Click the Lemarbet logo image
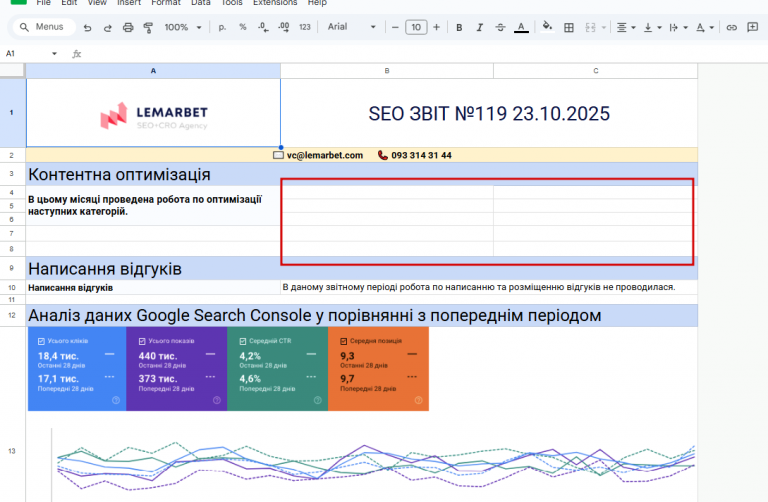The height and width of the screenshot is (502, 768). pyautogui.click(x=153, y=116)
